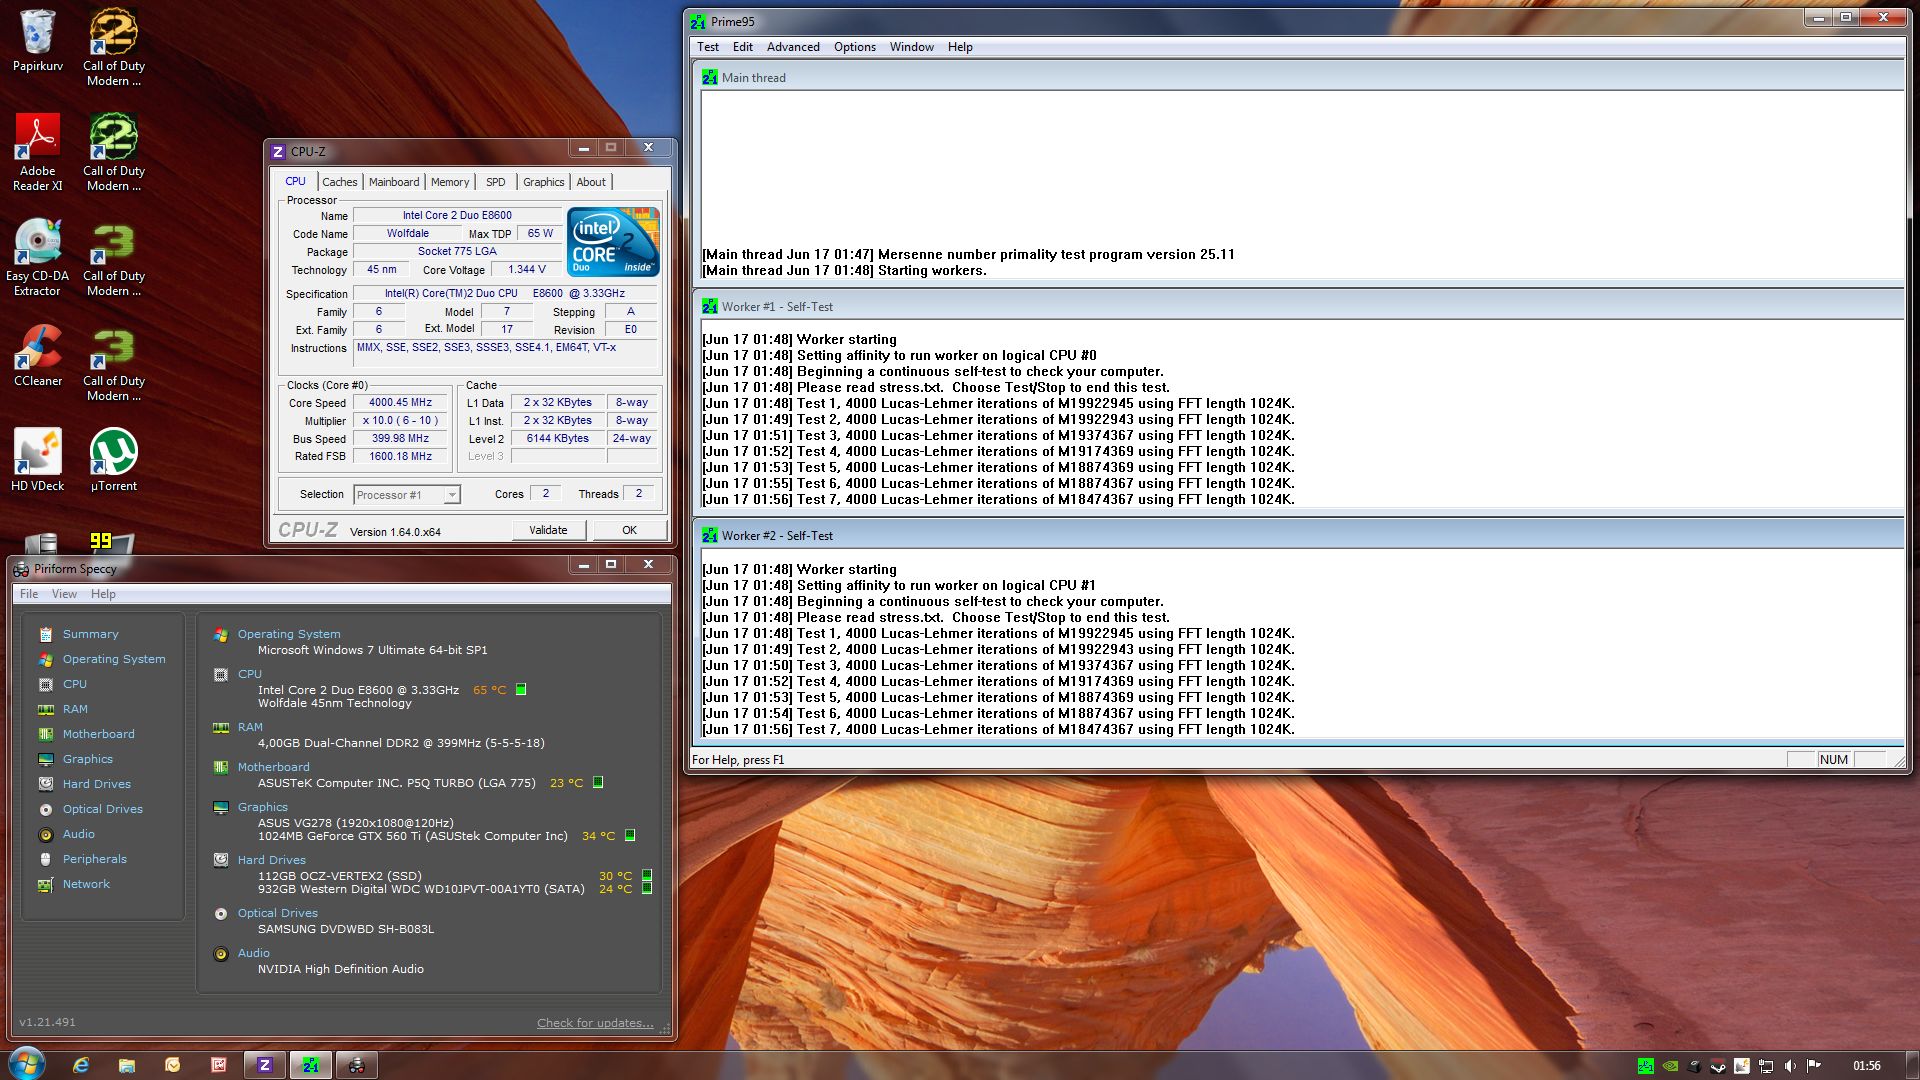The width and height of the screenshot is (1920, 1080).
Task: Open the Options menu in Prime95
Action: point(855,47)
